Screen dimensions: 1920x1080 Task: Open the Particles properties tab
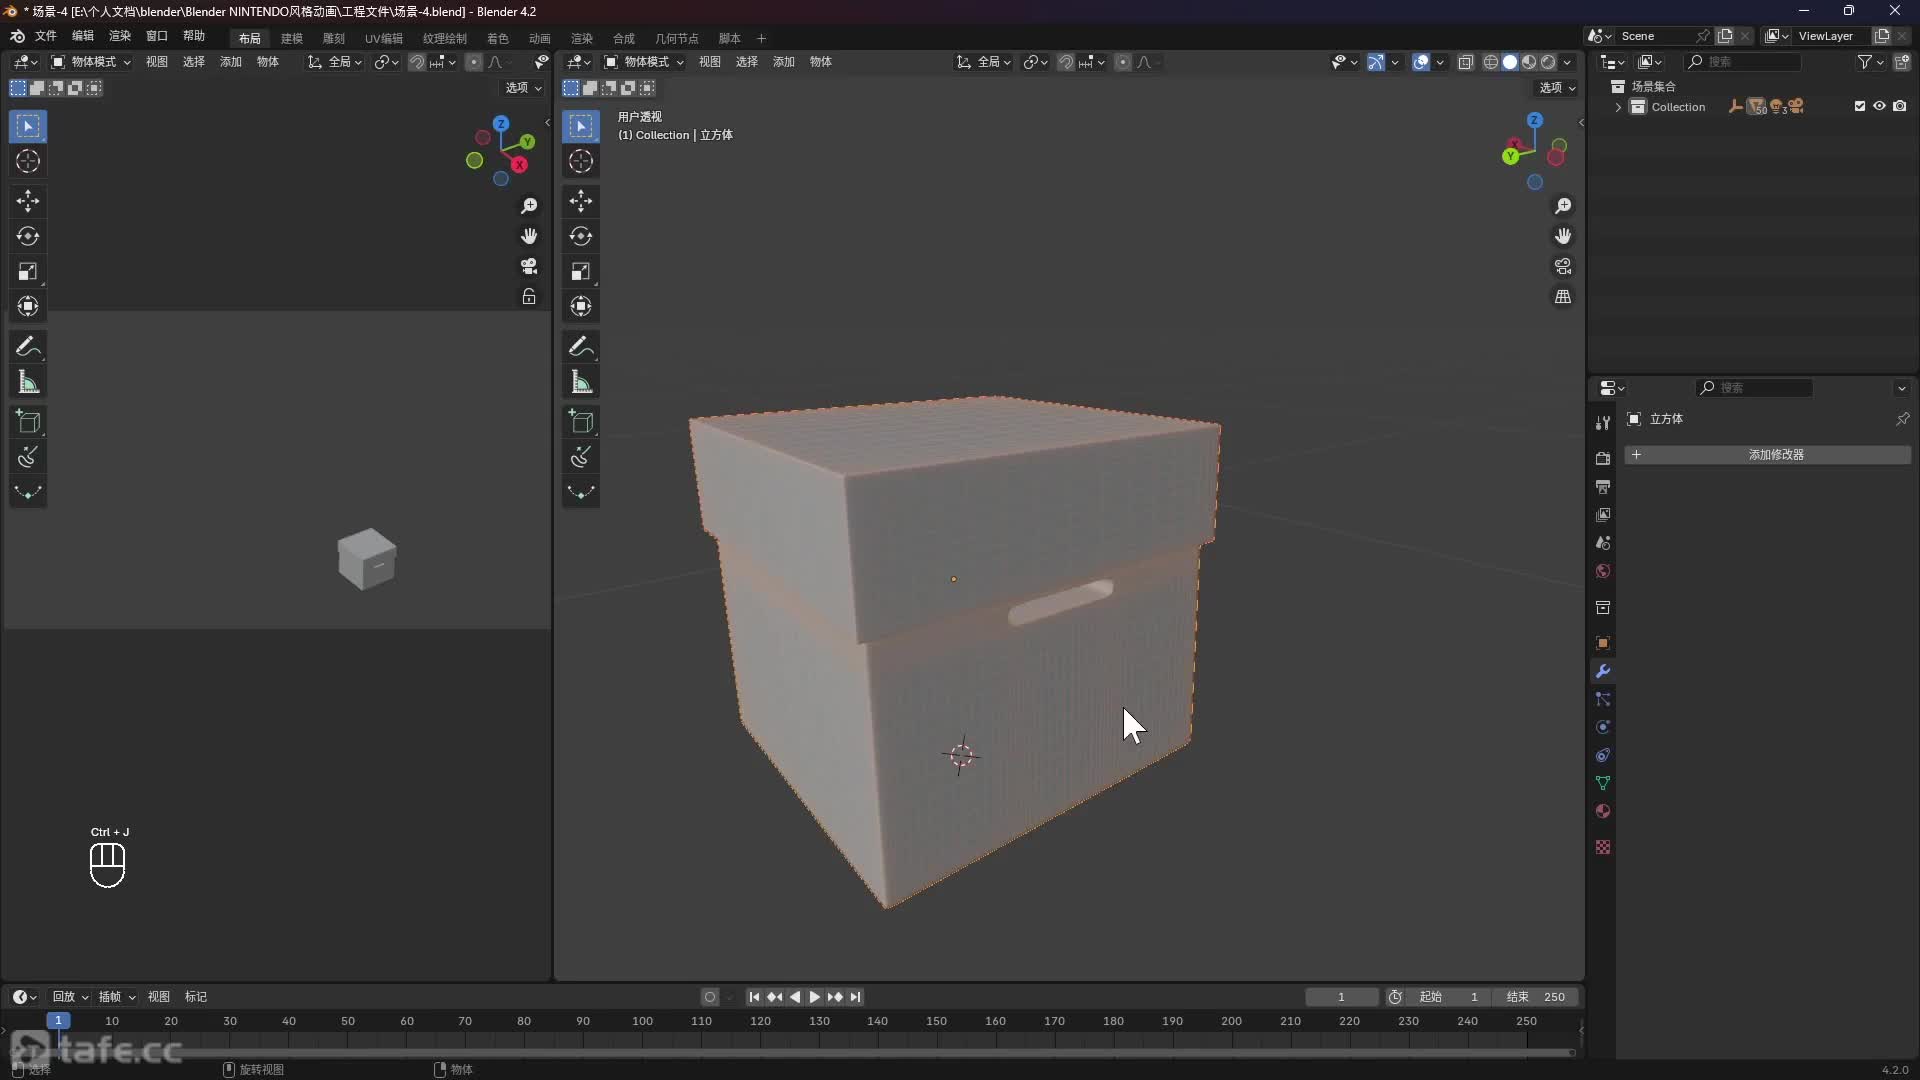(1603, 699)
